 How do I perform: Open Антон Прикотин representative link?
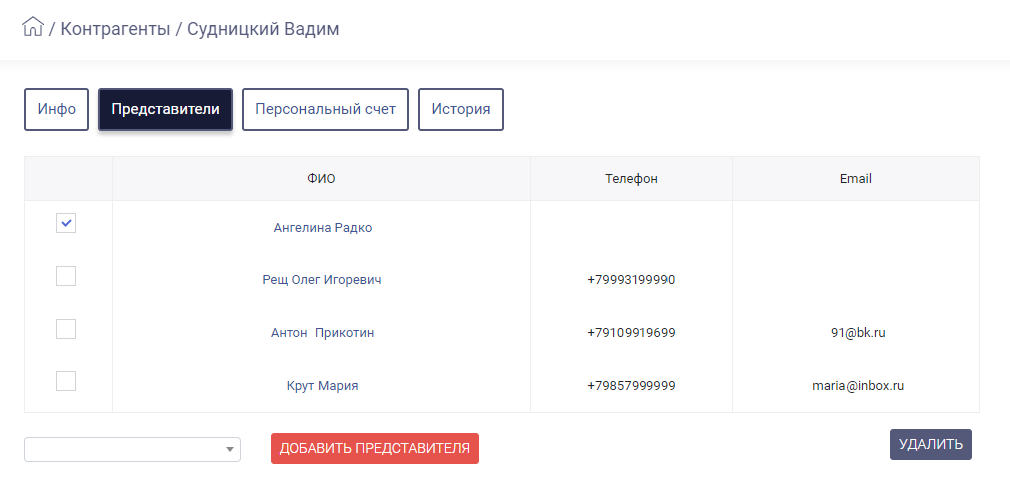323,333
